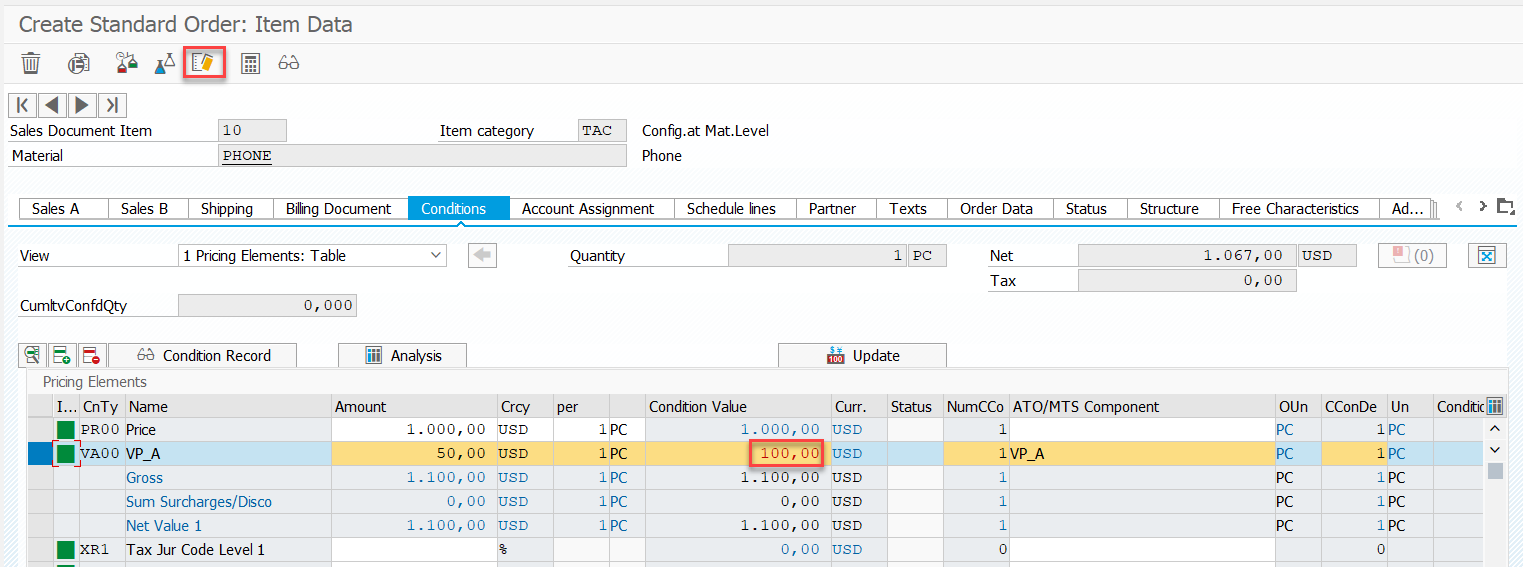Click the blue X box icon right of Net

point(1486,256)
